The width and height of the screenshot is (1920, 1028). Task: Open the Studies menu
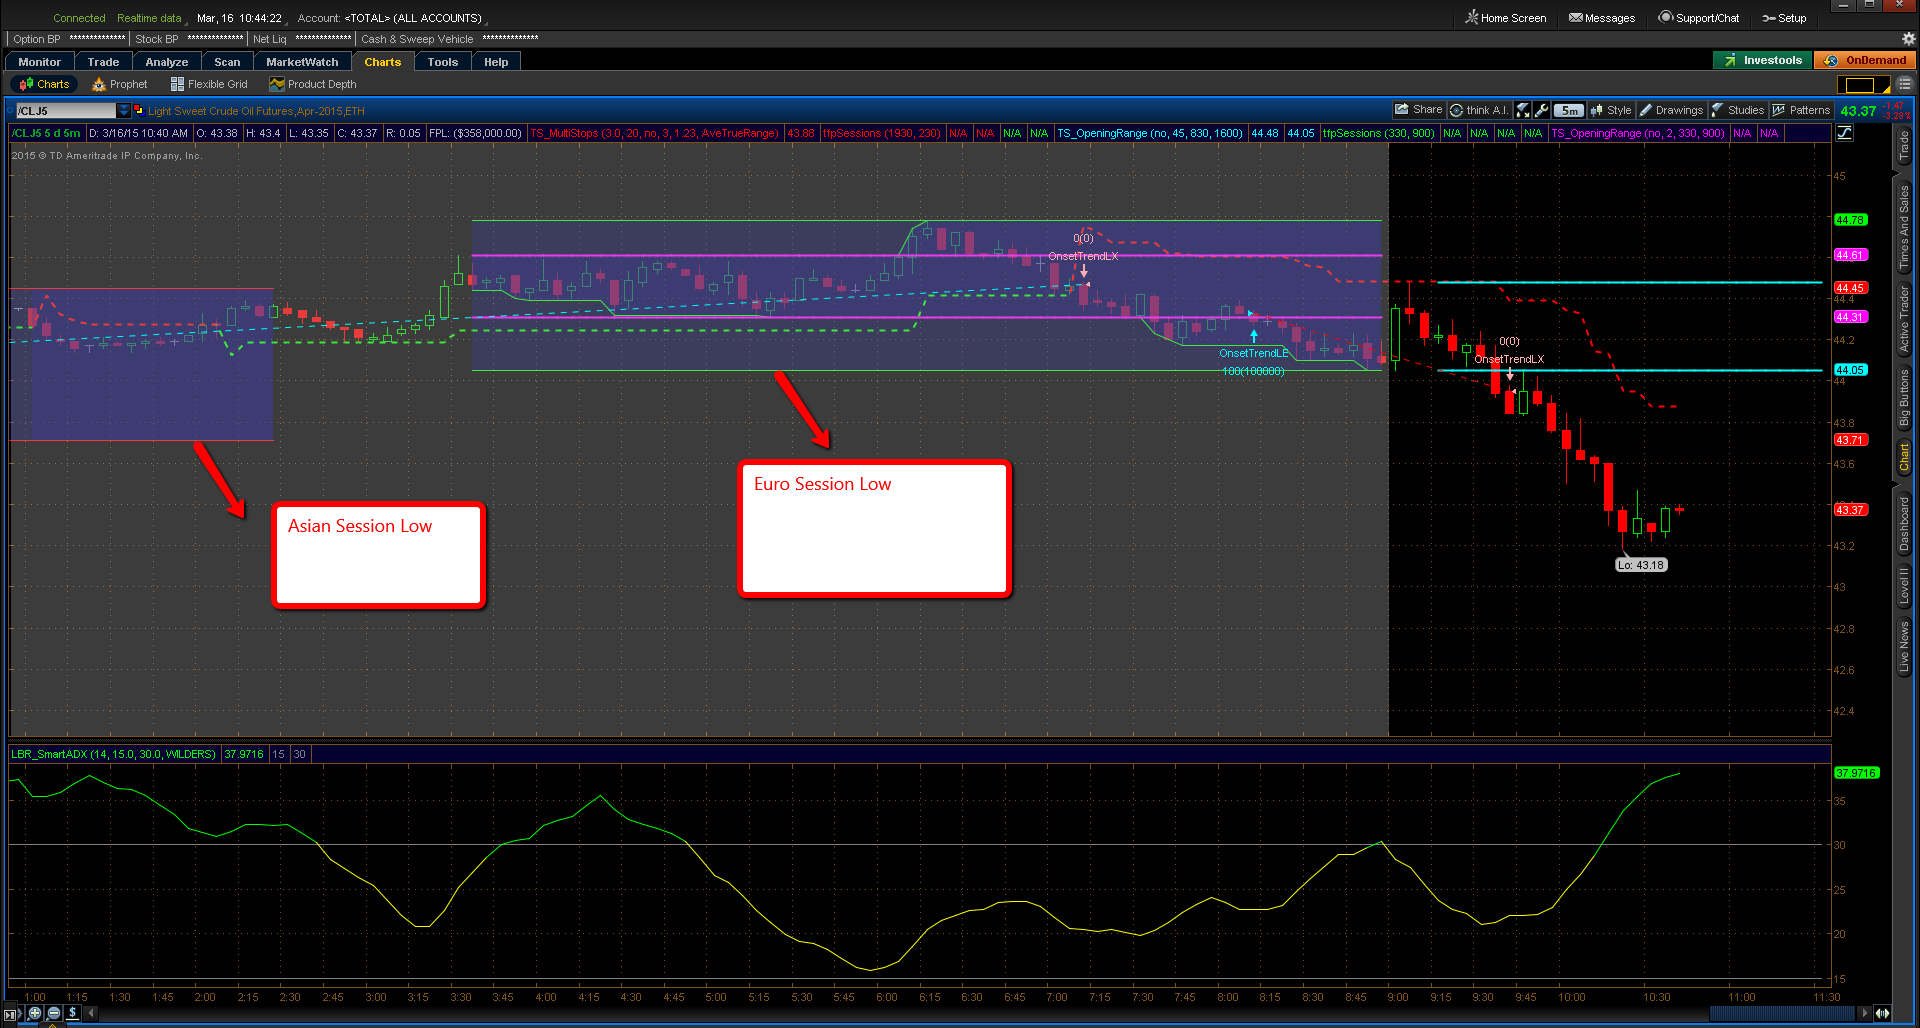click(x=1738, y=110)
